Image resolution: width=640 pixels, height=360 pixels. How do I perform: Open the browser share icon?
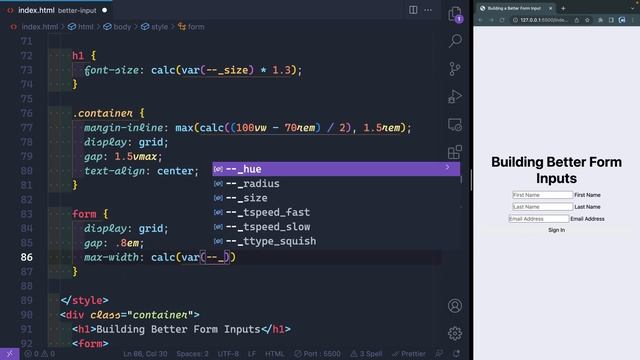(576, 20)
